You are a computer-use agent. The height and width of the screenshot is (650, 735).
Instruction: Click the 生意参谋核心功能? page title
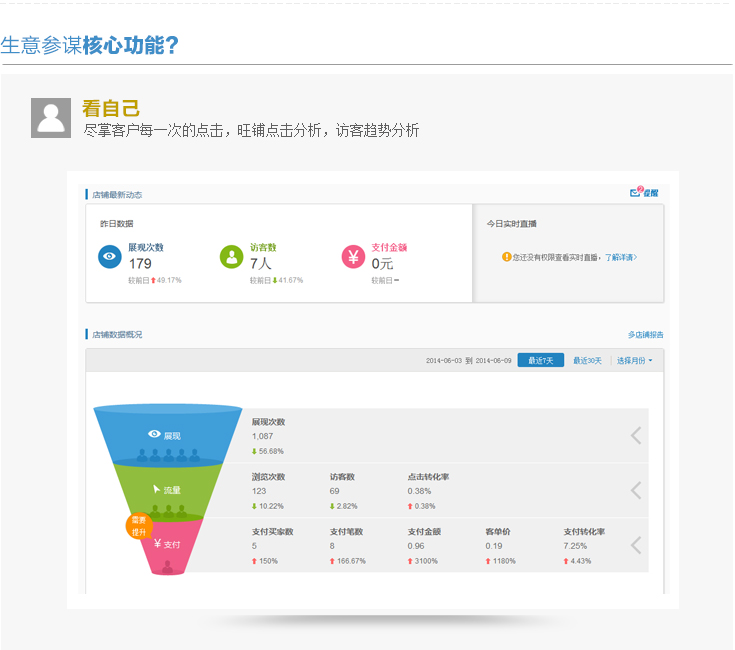click(x=90, y=45)
